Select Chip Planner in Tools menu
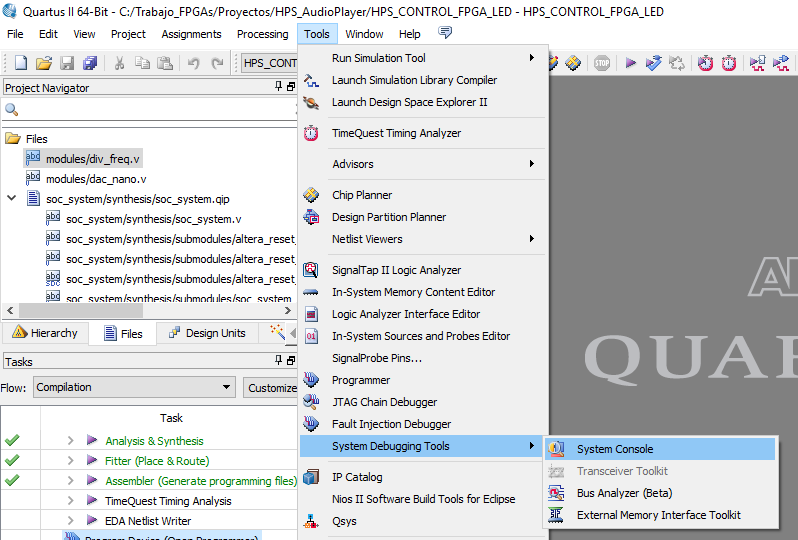This screenshot has width=798, height=540. pyautogui.click(x=423, y=195)
